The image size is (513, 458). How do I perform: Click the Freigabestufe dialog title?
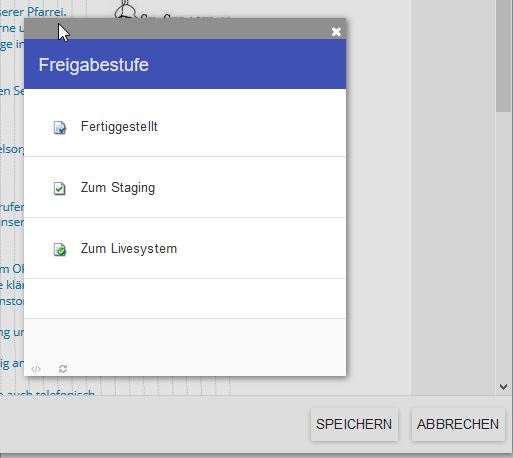point(94,65)
